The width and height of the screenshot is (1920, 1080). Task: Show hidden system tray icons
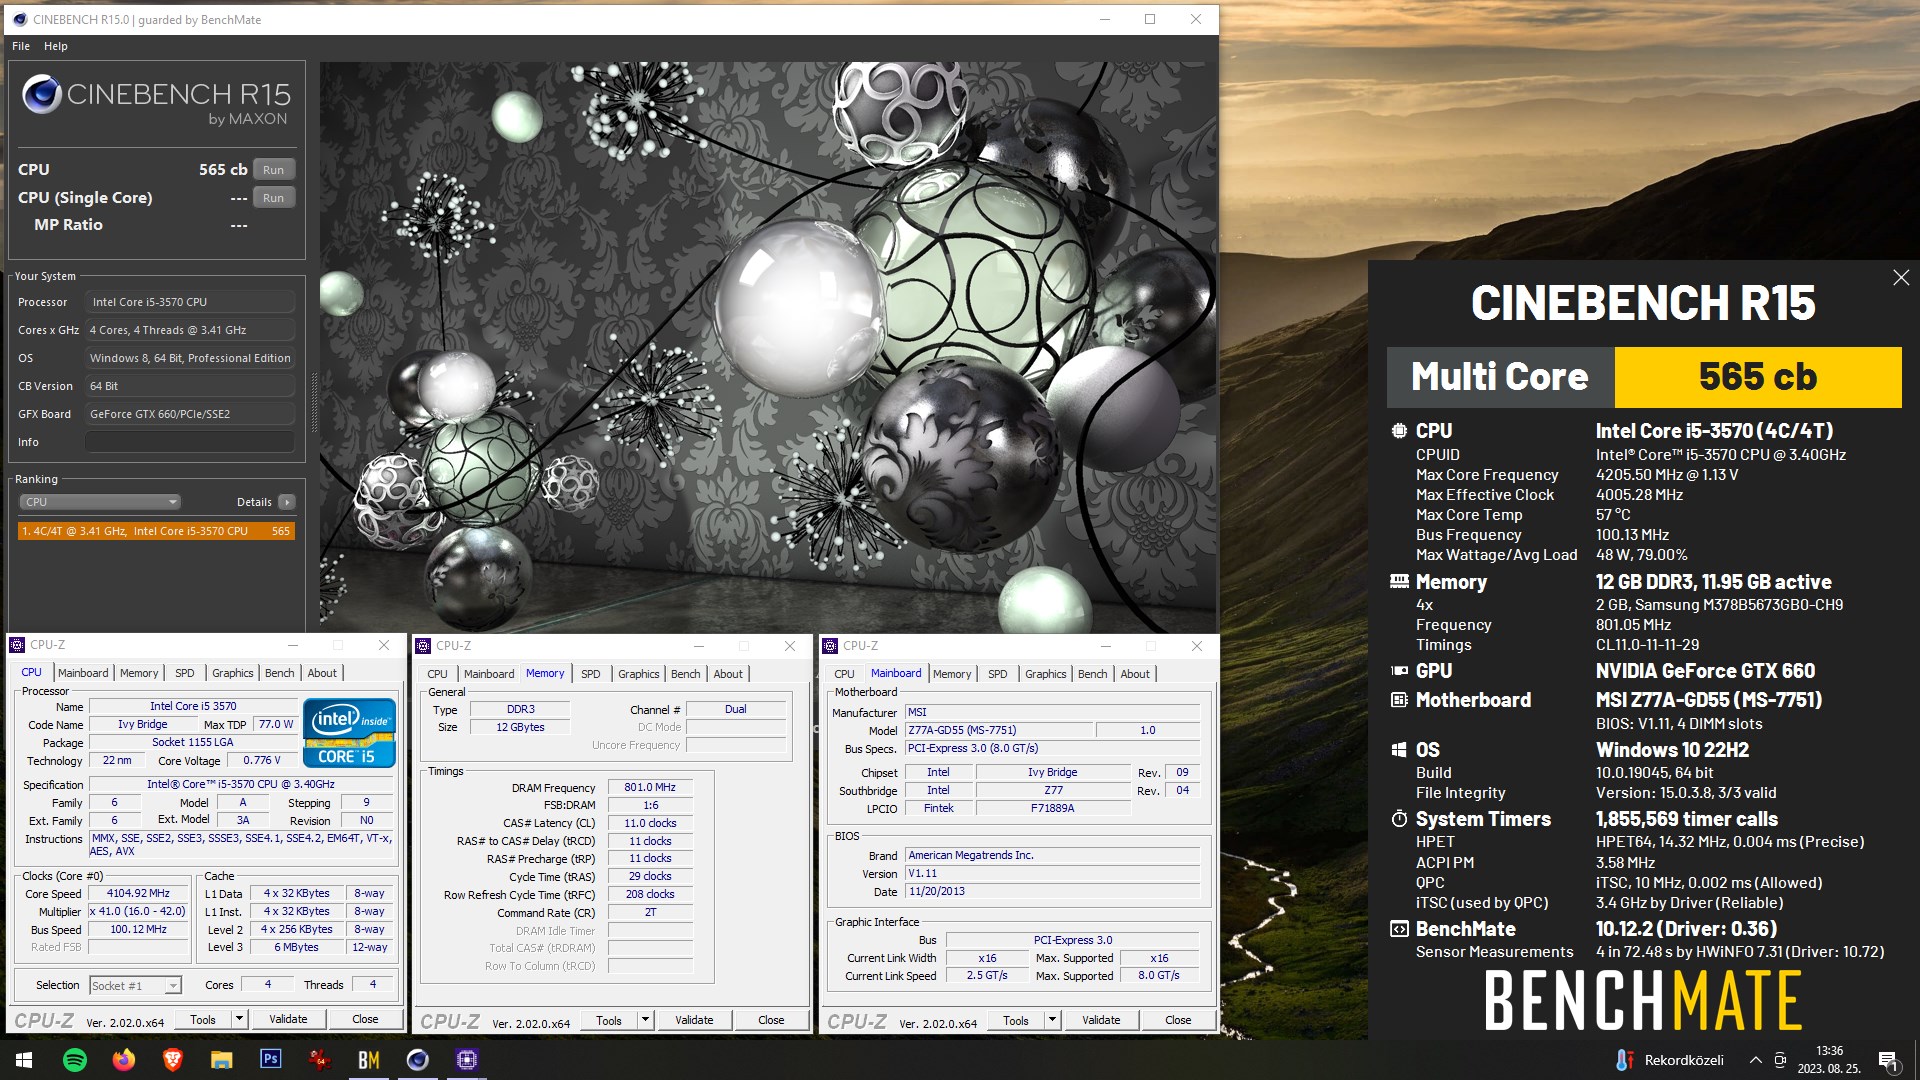coord(1755,1060)
